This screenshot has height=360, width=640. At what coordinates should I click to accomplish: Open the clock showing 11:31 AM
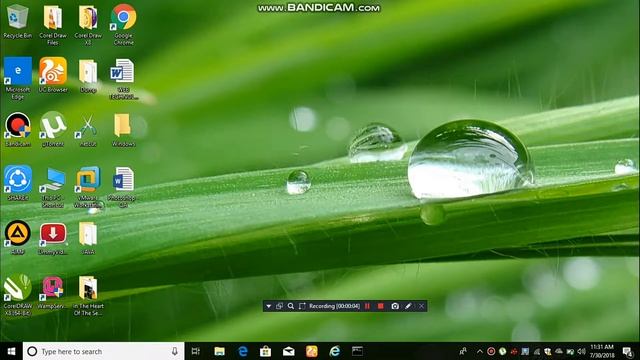(602, 351)
